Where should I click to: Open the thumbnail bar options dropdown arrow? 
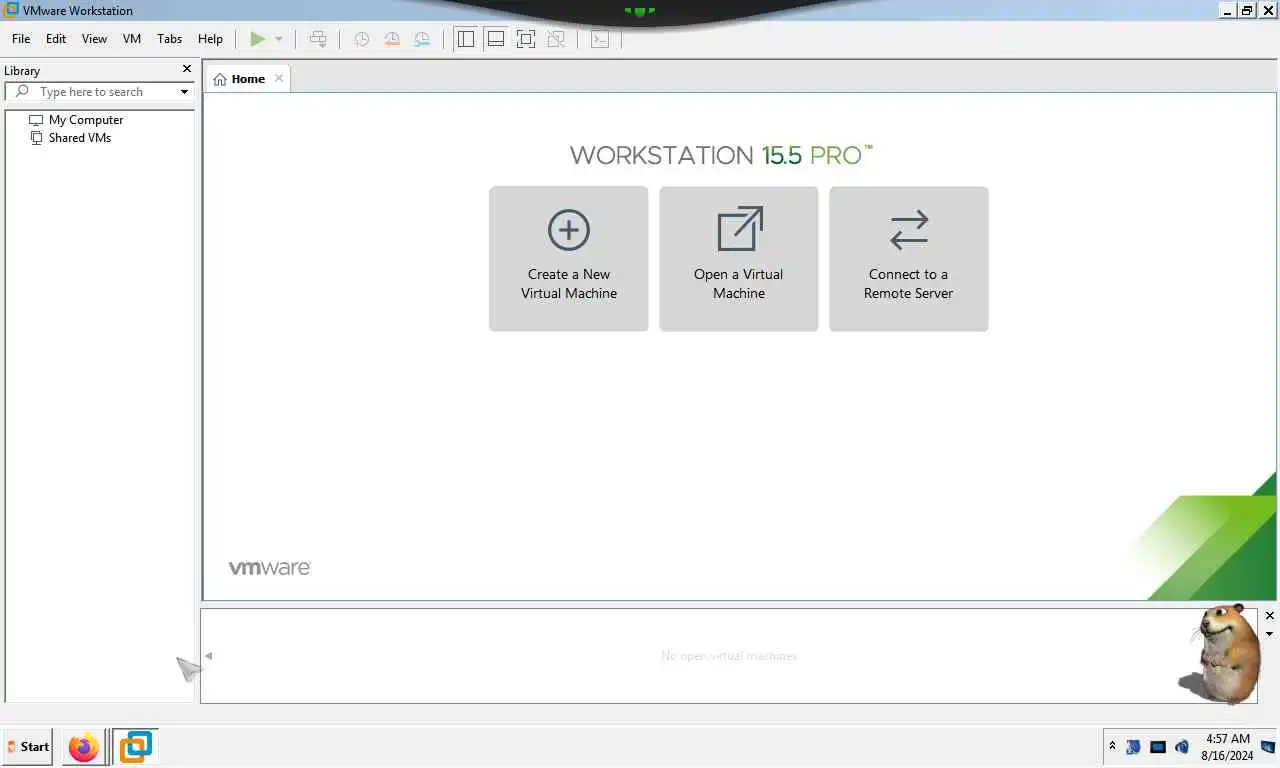[x=1270, y=634]
